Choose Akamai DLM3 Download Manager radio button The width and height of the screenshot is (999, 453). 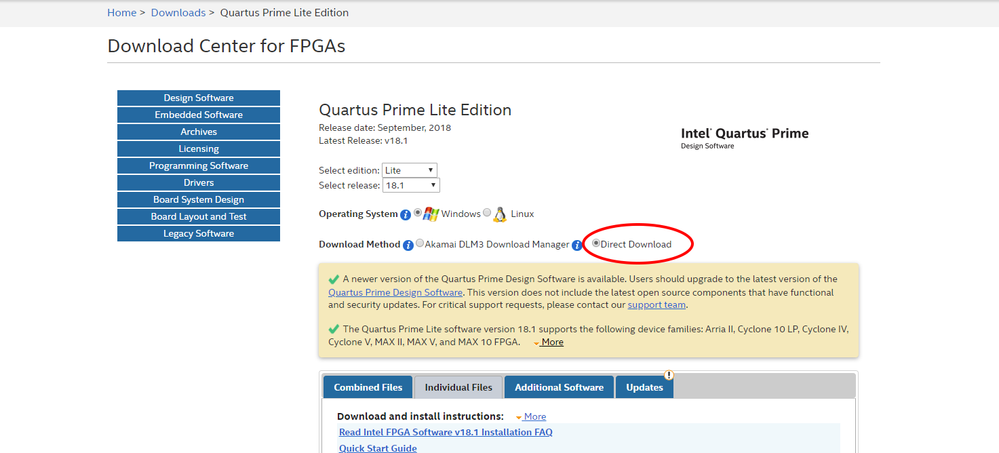pyautogui.click(x=420, y=243)
